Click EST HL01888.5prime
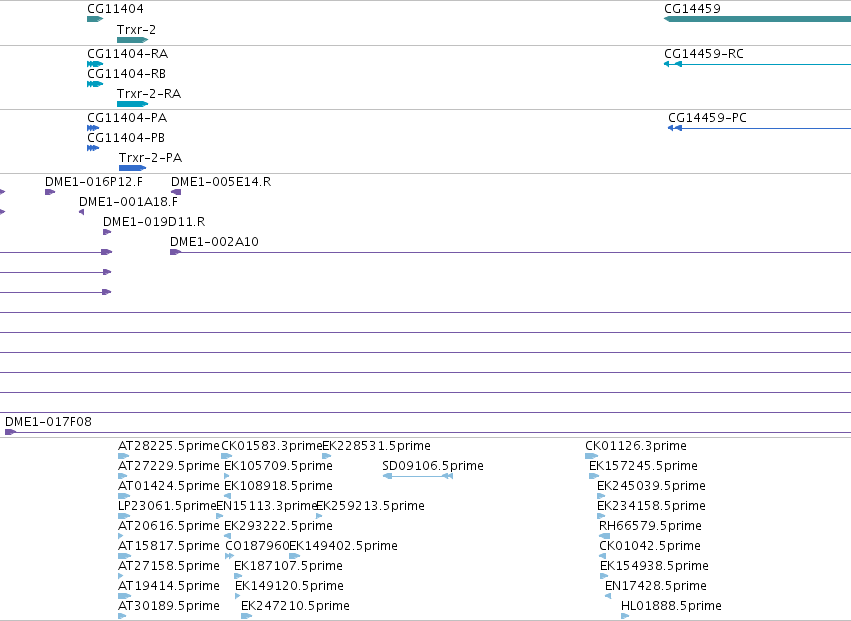Screen dimensions: 851x621 (671, 607)
